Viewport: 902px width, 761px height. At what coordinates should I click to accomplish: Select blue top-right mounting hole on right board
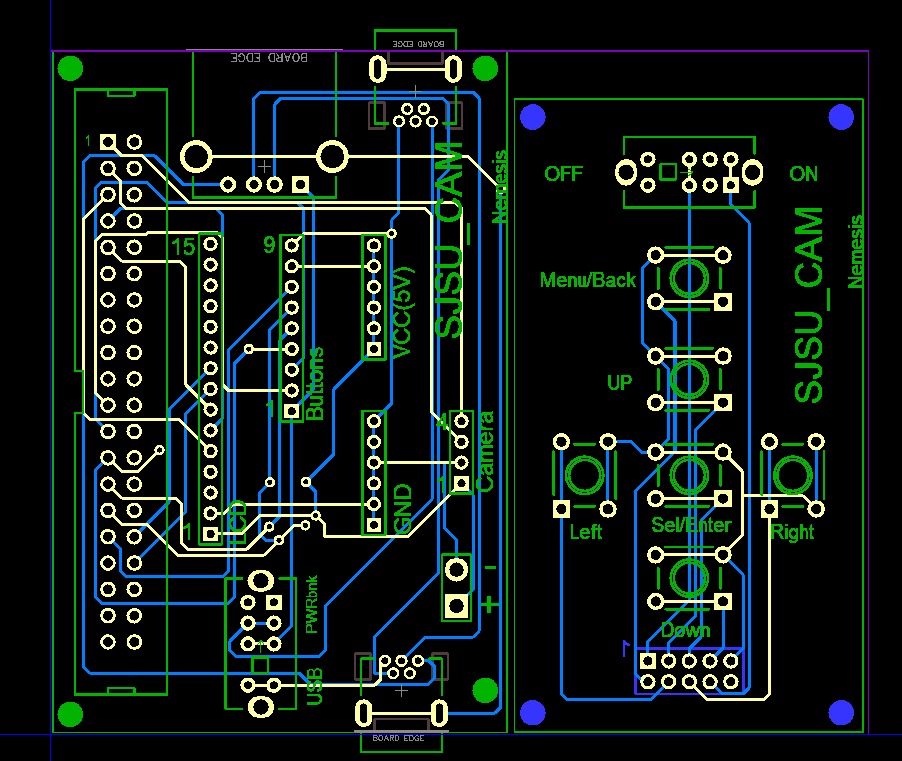click(x=841, y=117)
